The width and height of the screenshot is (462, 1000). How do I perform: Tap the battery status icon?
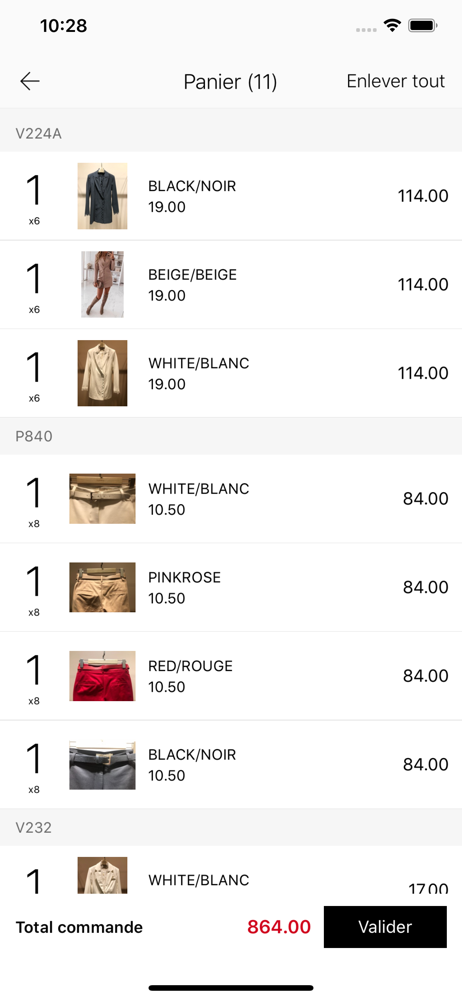pos(422,26)
